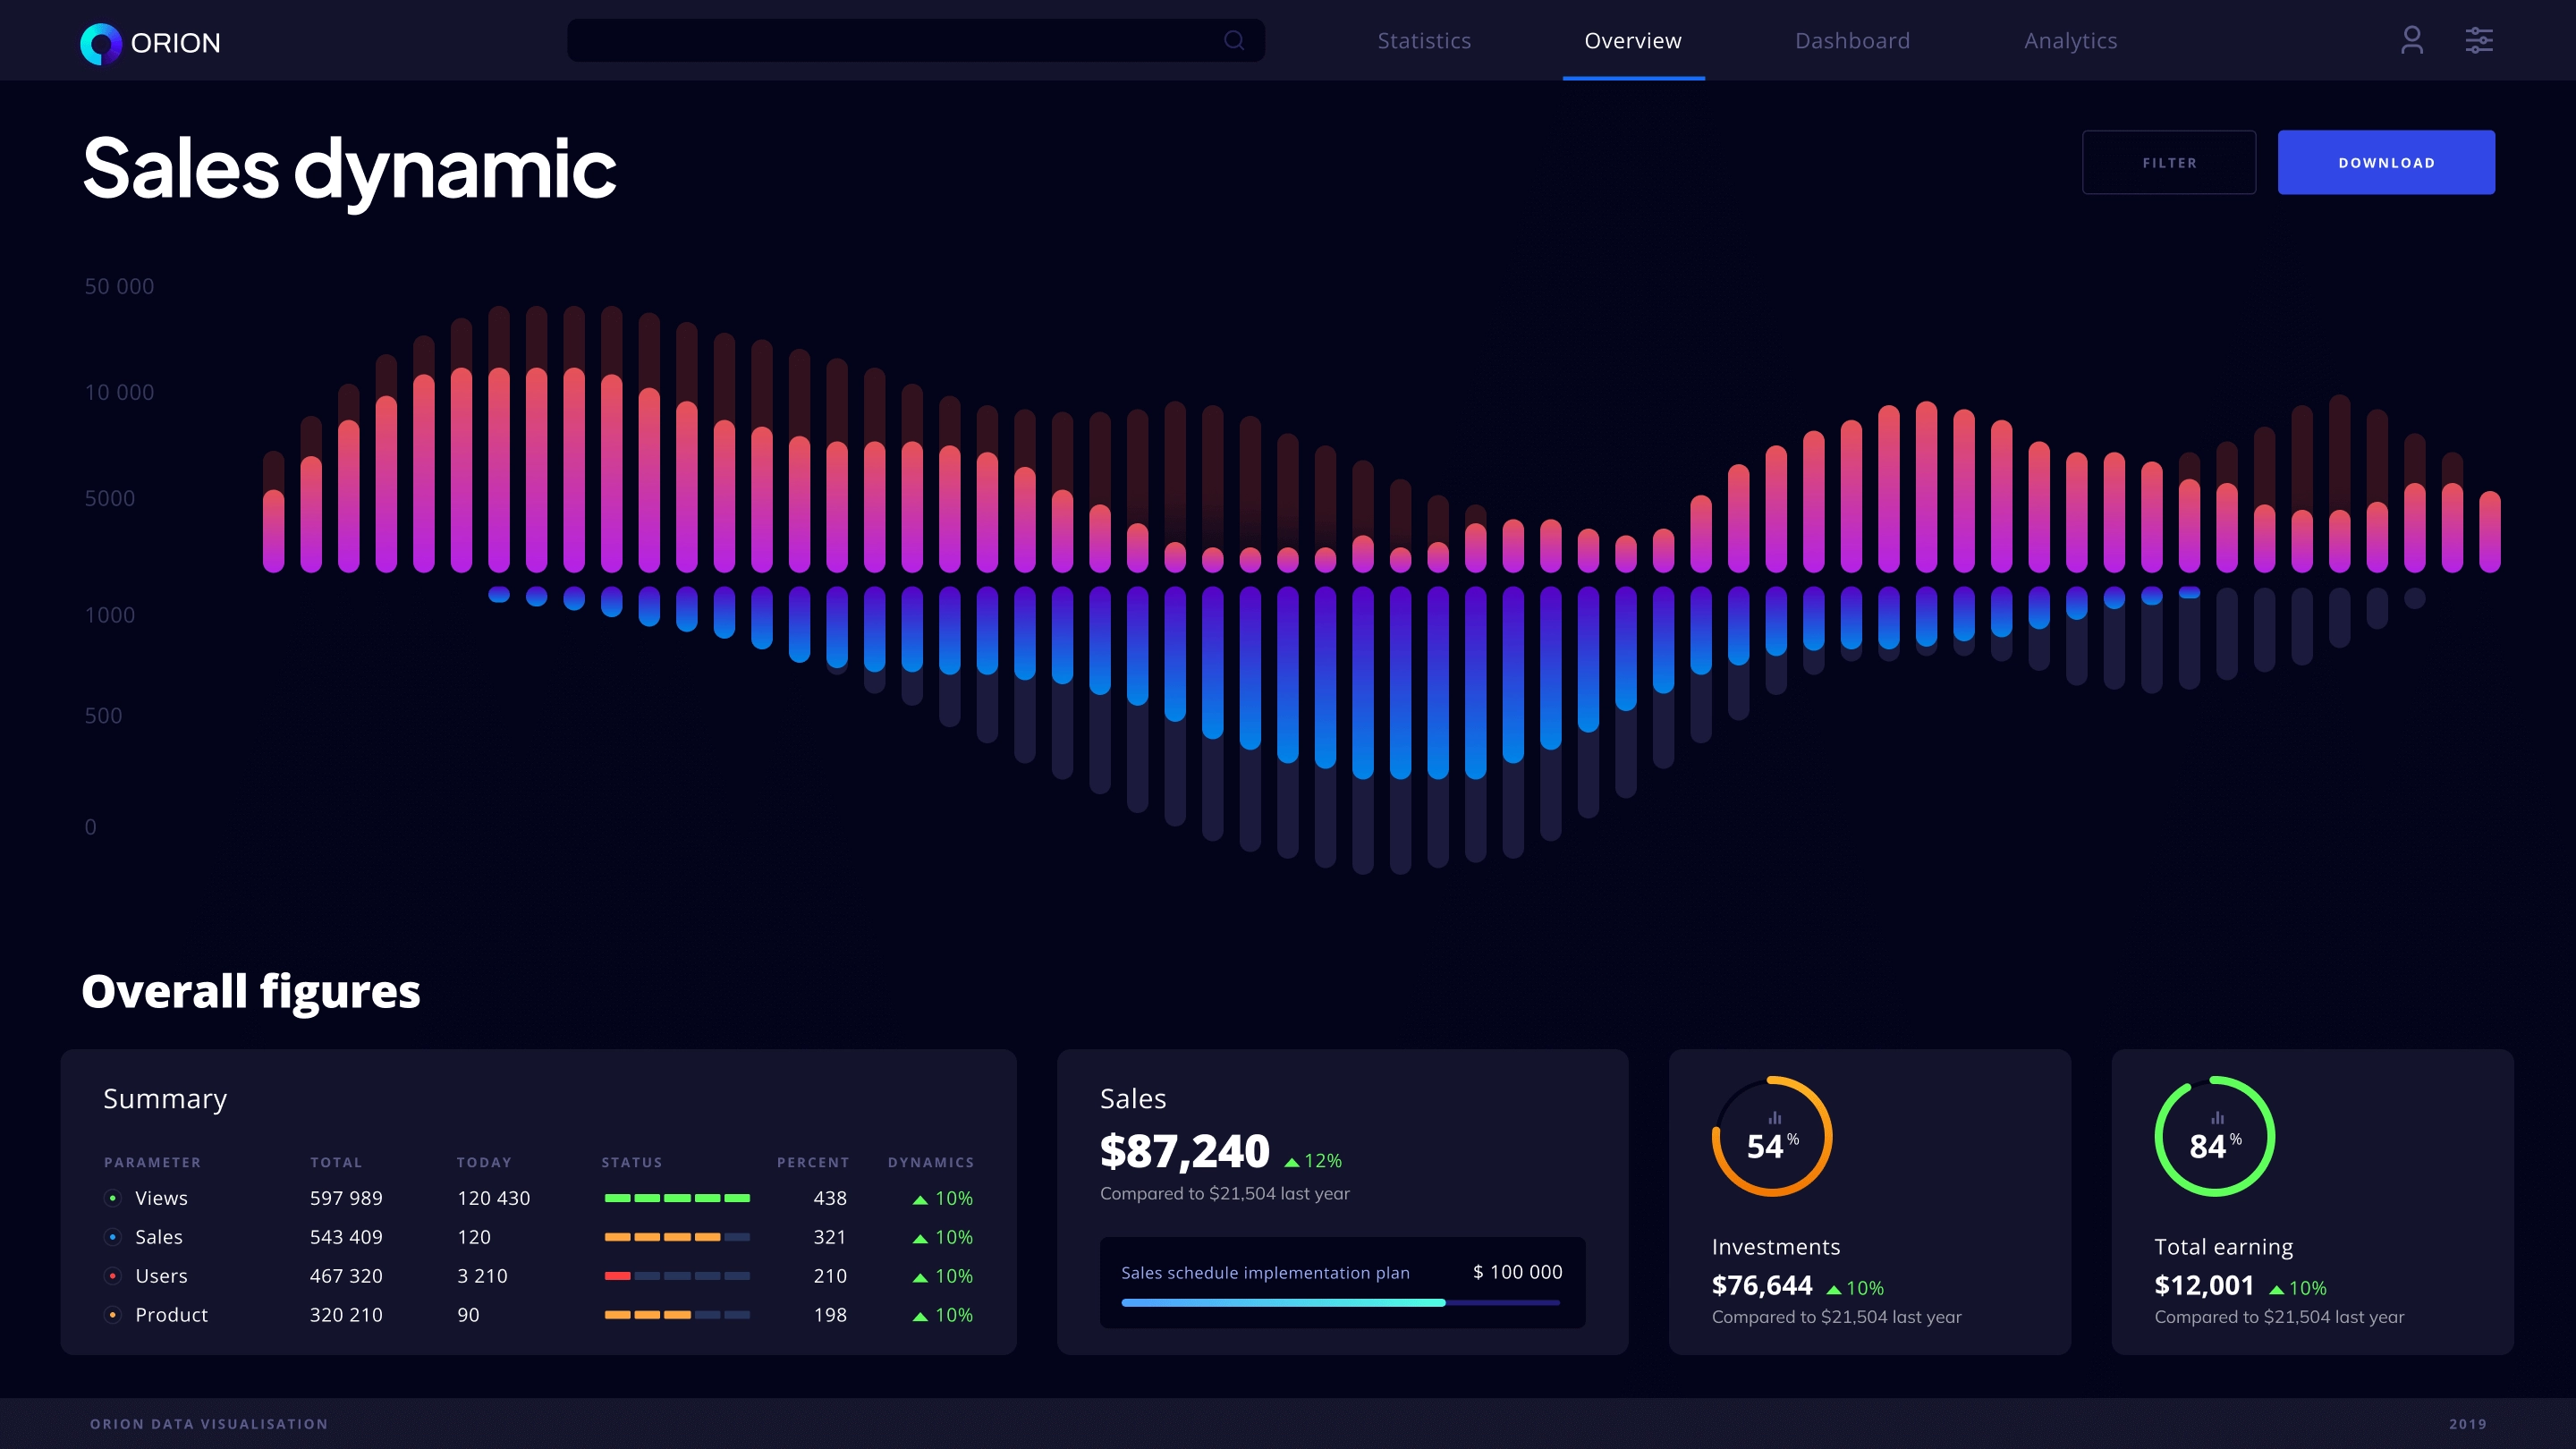Select the Users row red dot

113,1276
